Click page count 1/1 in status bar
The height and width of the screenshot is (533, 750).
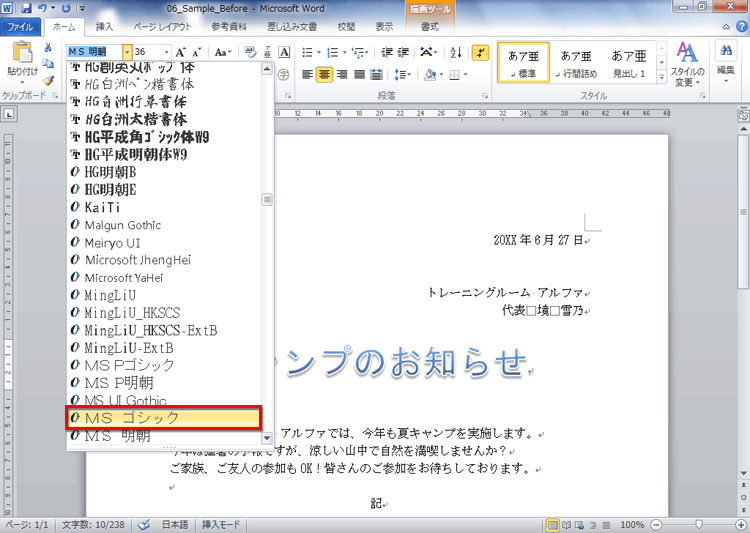pyautogui.click(x=27, y=525)
